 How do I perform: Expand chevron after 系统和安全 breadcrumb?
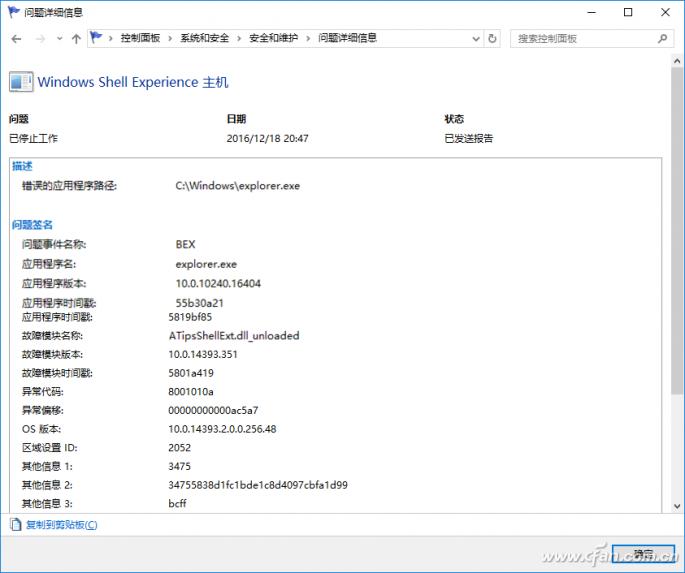[x=241, y=39]
